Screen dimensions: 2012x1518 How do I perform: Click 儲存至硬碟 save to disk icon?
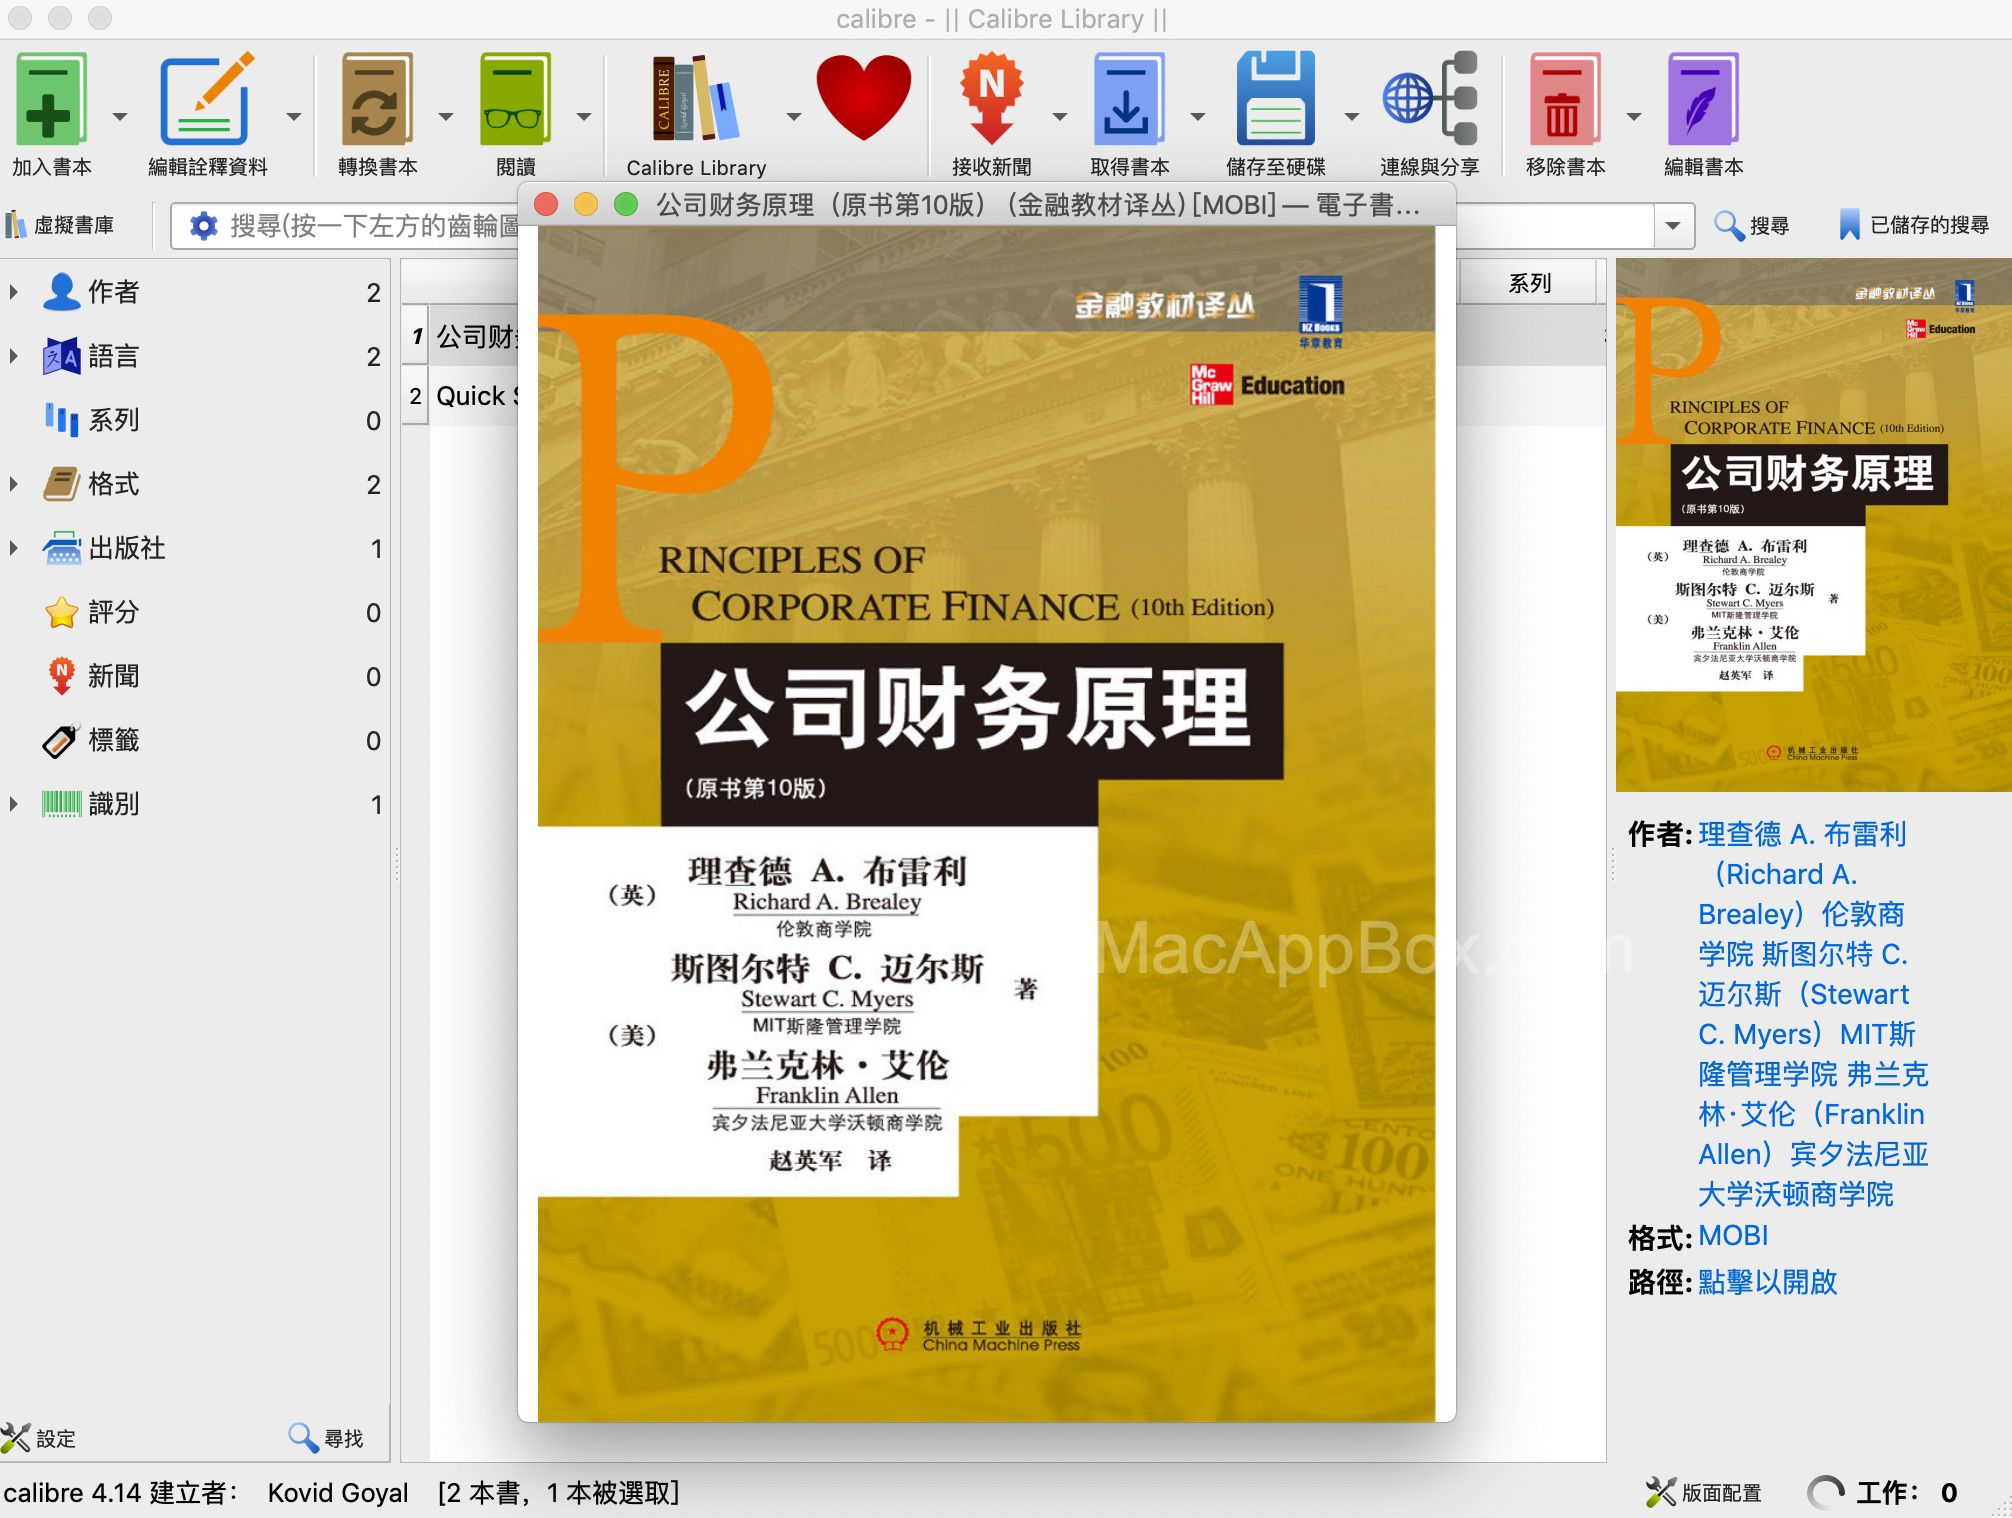[1275, 100]
